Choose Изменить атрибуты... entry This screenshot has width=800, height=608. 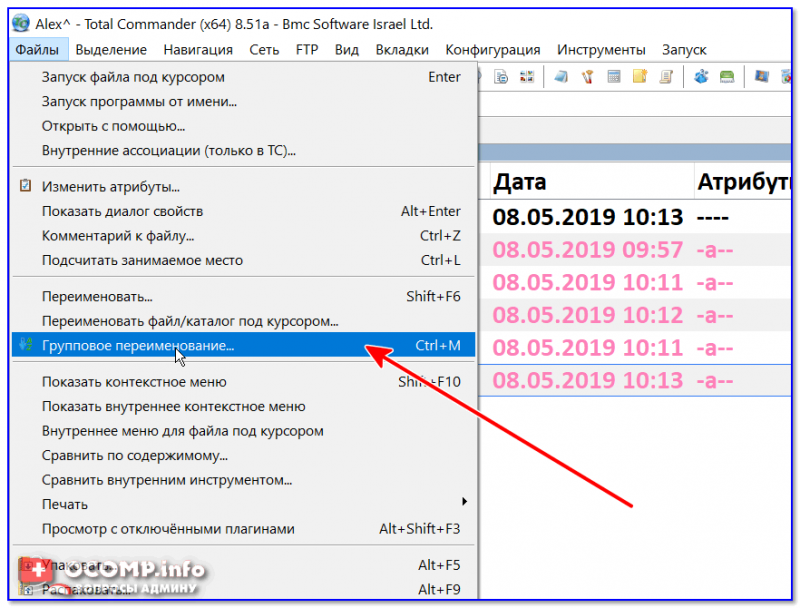(243, 187)
